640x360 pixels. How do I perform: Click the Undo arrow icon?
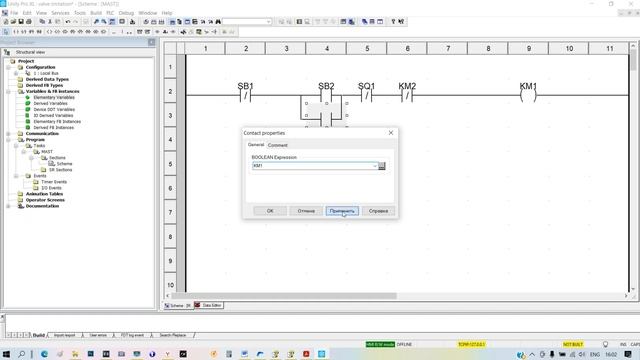pos(68,21)
